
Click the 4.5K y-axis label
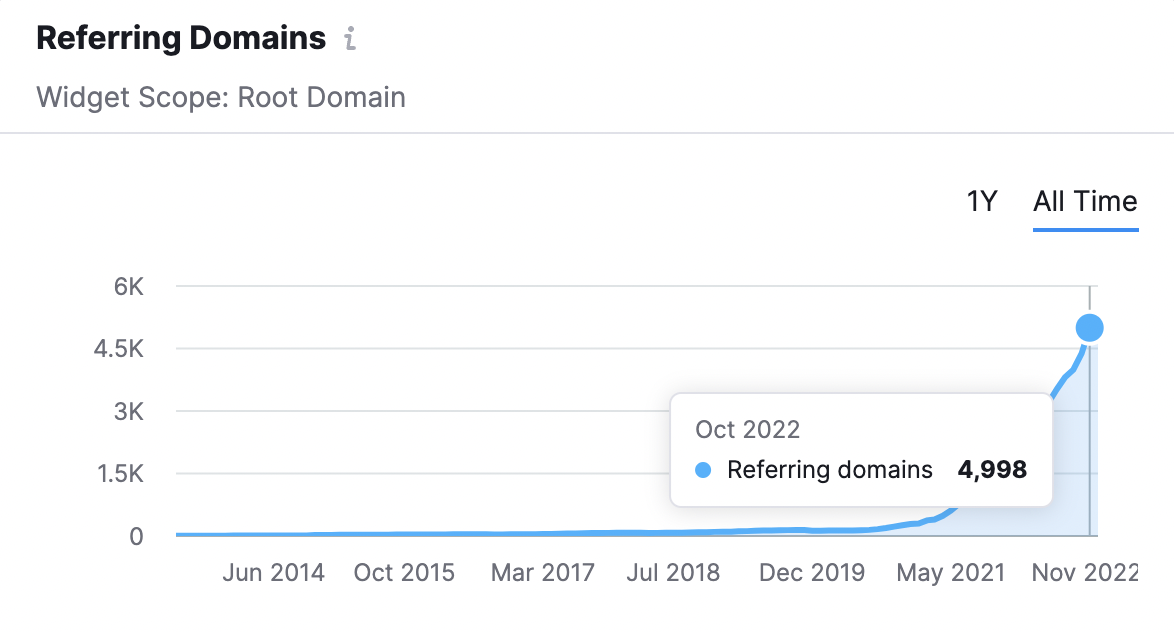118,349
